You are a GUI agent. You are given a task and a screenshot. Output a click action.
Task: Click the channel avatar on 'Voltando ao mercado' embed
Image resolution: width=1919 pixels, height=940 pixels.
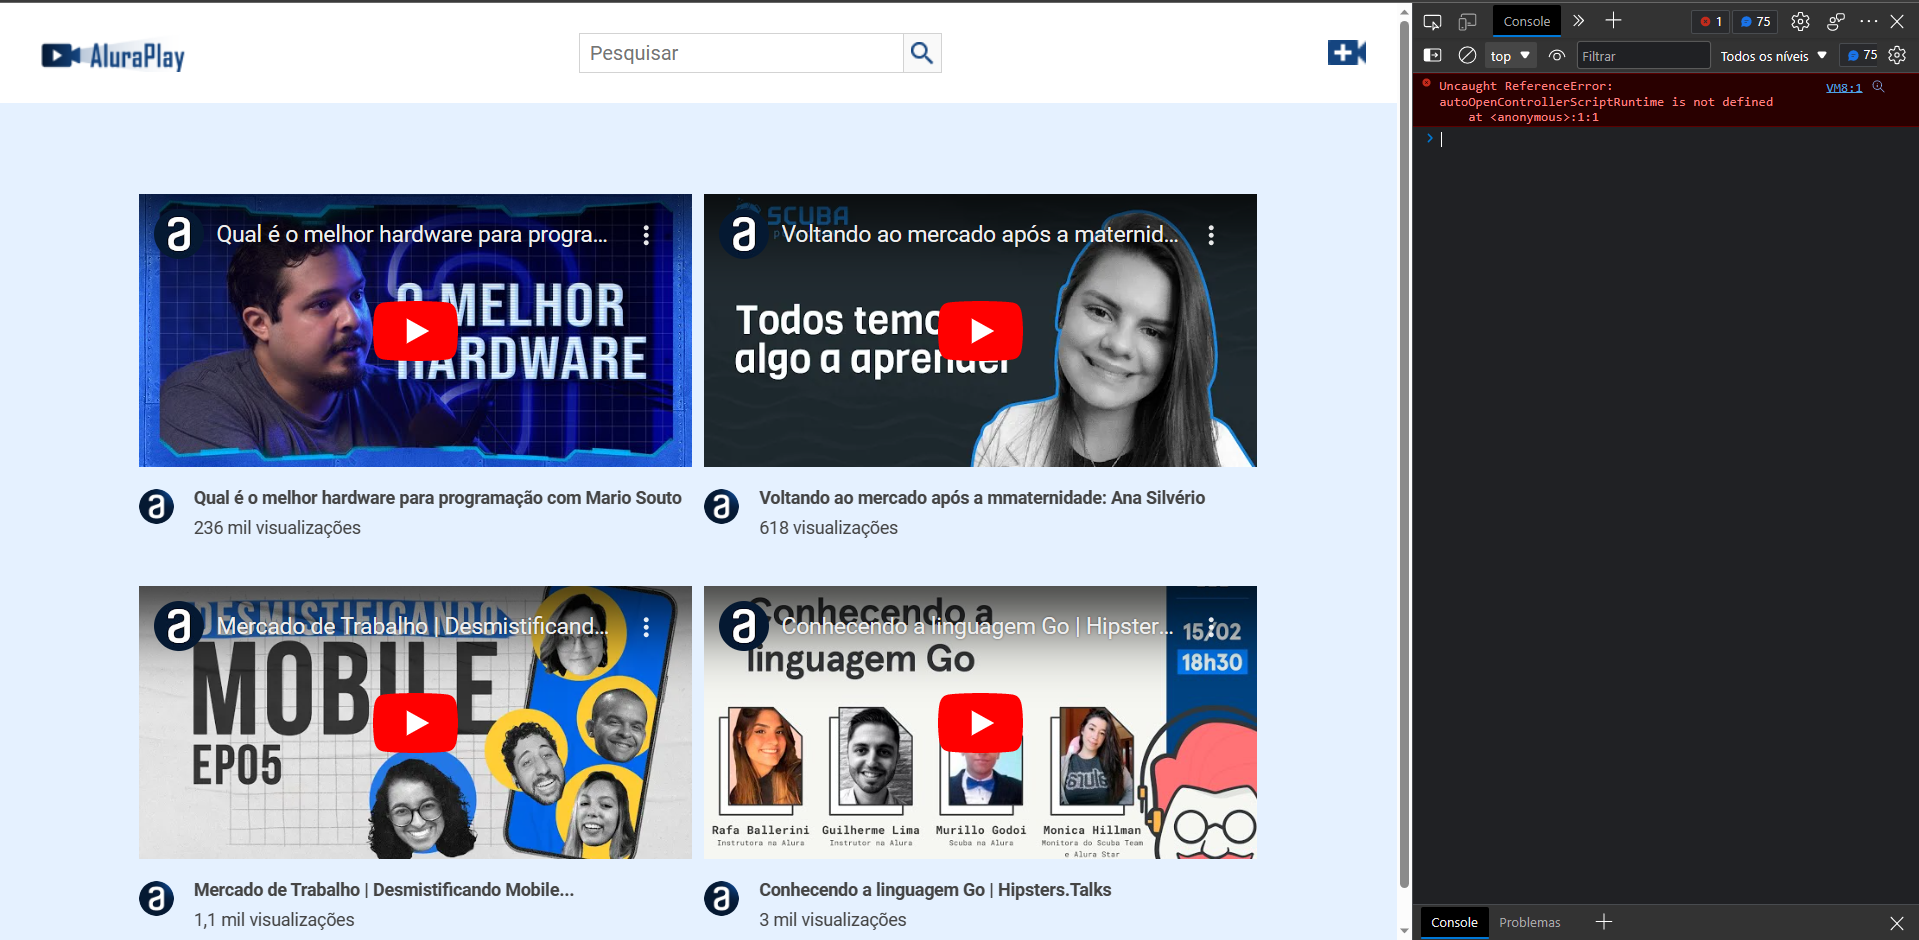pyautogui.click(x=744, y=234)
